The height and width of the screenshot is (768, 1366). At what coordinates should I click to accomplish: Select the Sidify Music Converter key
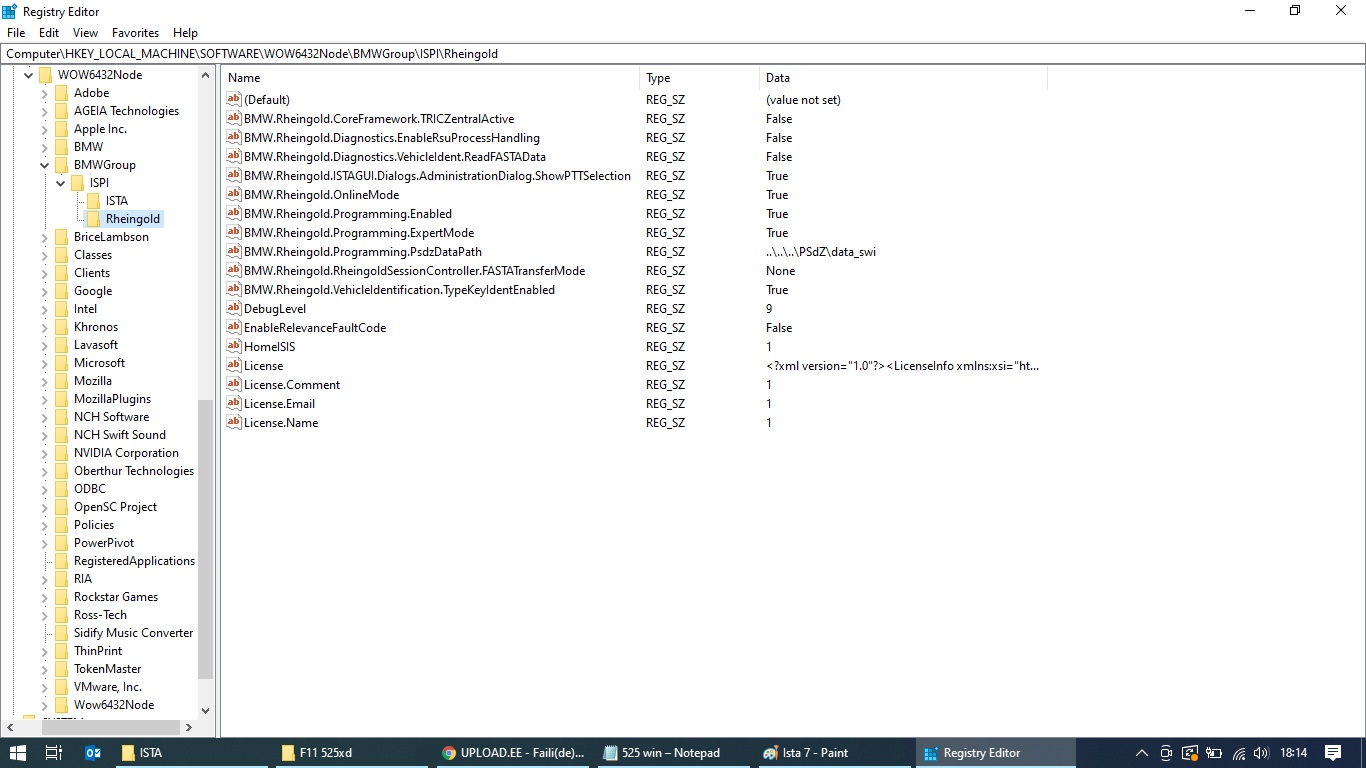click(133, 633)
